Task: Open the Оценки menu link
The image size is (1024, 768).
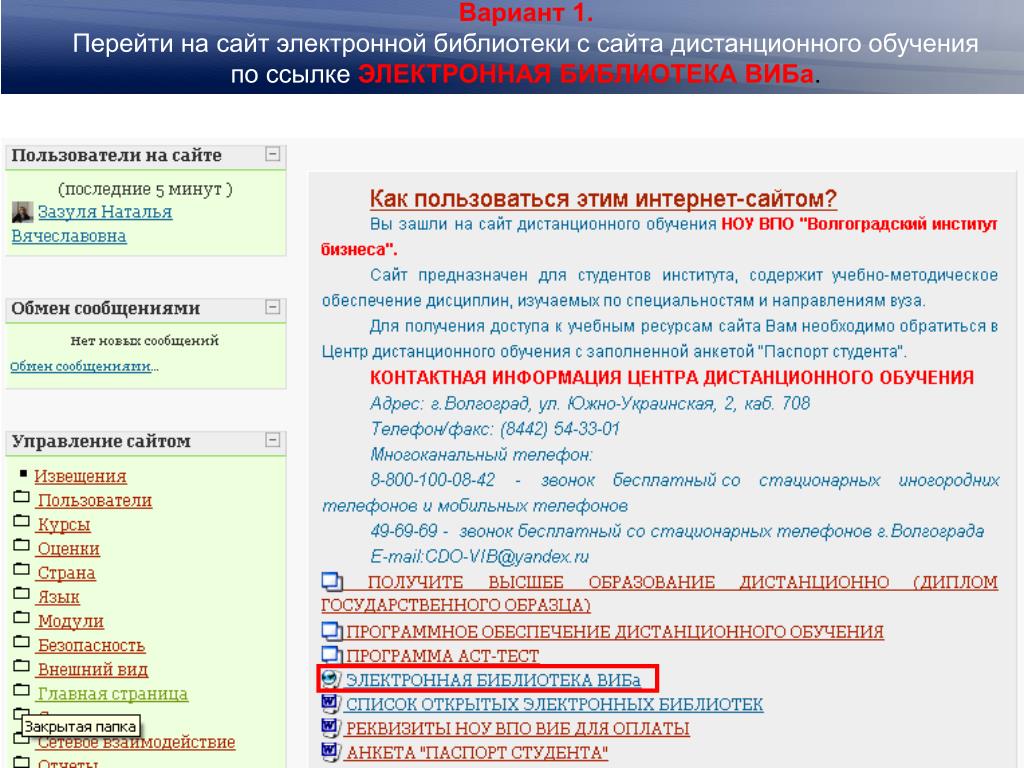Action: pyautogui.click(x=69, y=549)
